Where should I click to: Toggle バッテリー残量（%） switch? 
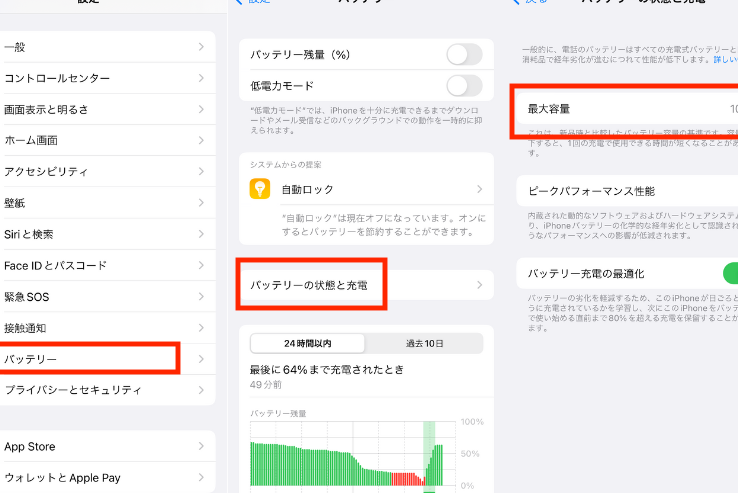pos(463,54)
